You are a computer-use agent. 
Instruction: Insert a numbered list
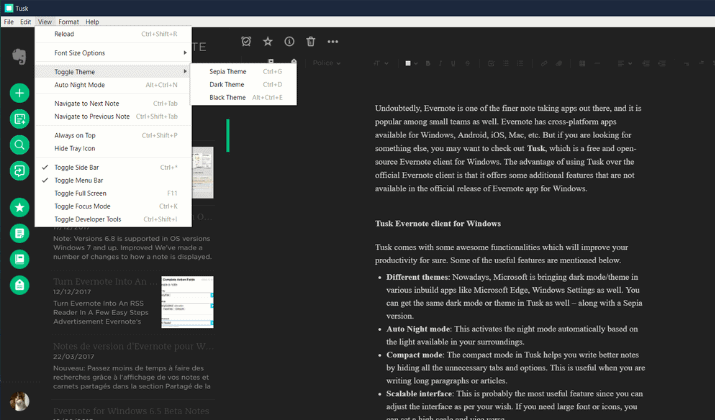point(520,63)
